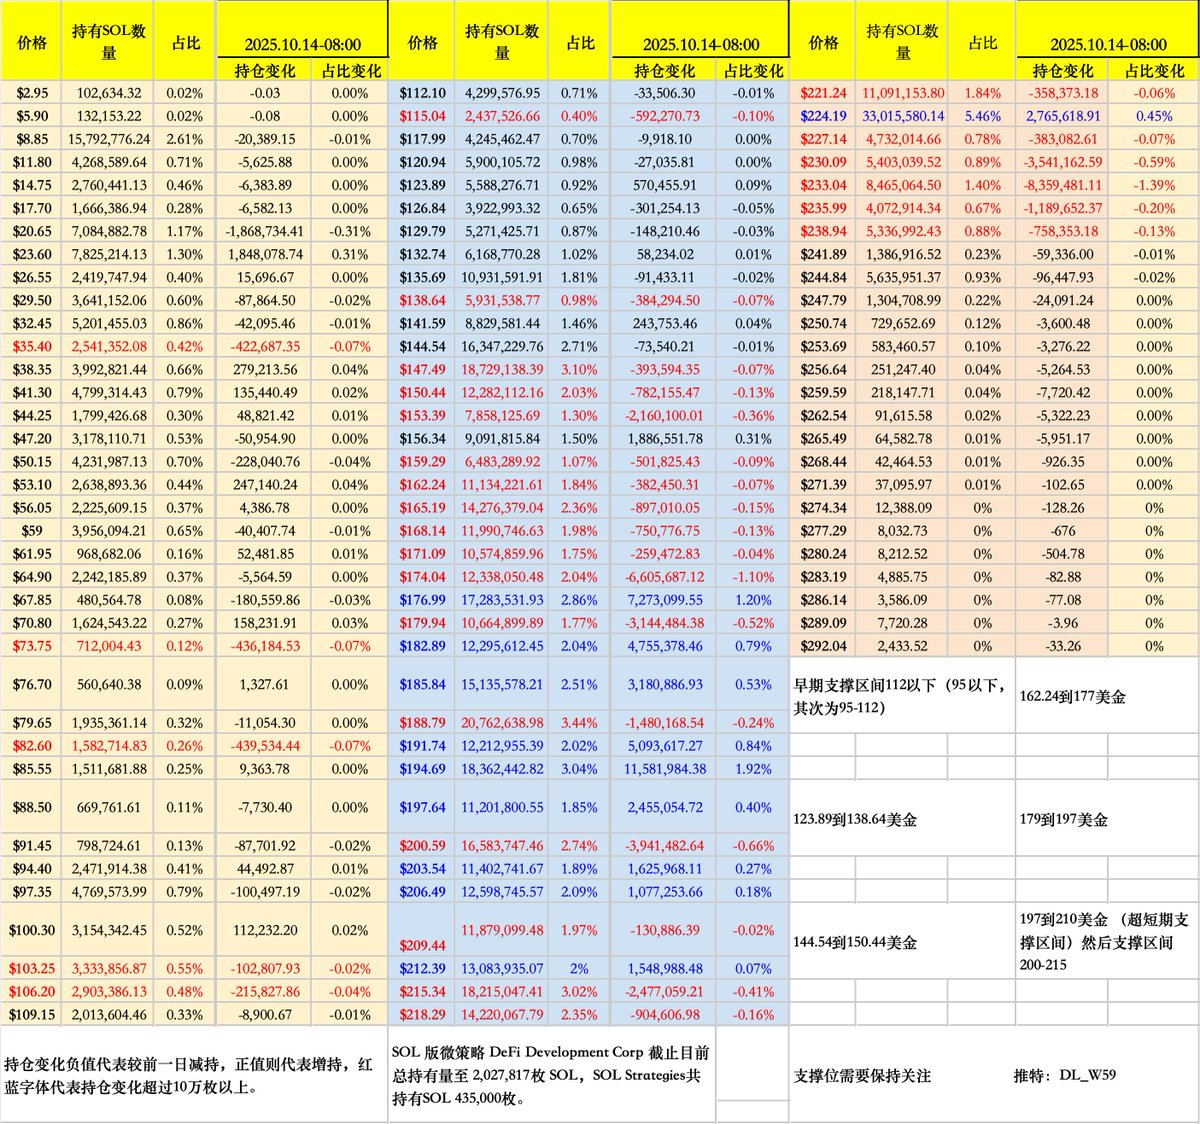This screenshot has width=1200, height=1124.
Task: Click the red $73.75 price cell
Action: click(32, 645)
